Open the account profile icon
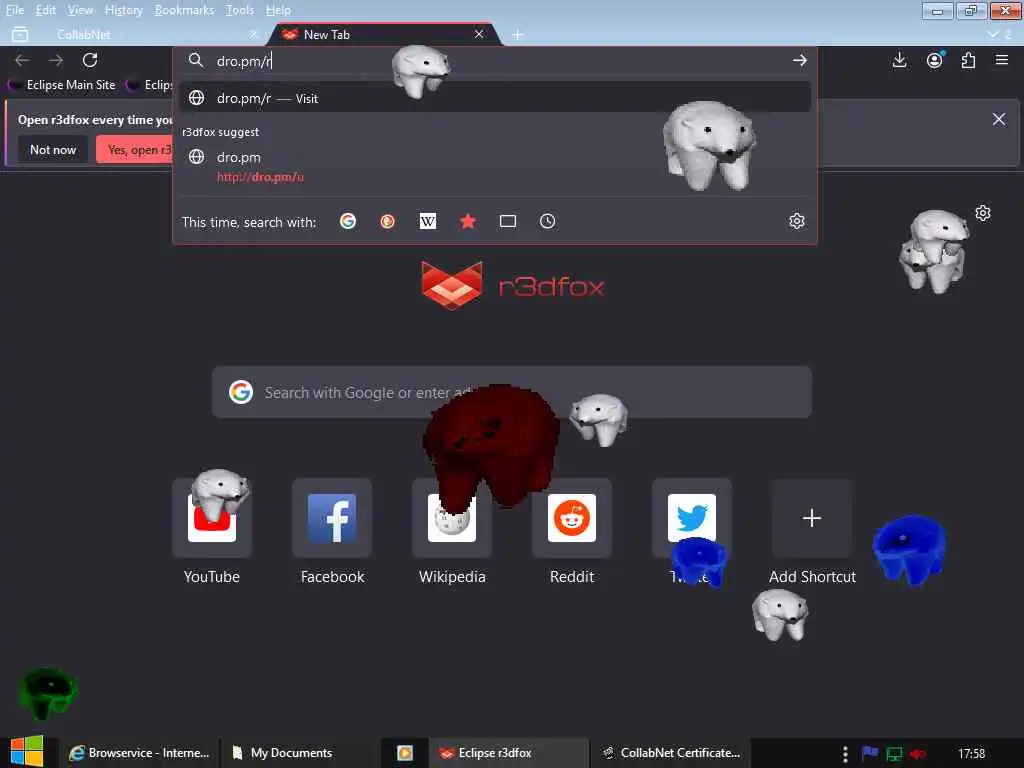 tap(935, 60)
